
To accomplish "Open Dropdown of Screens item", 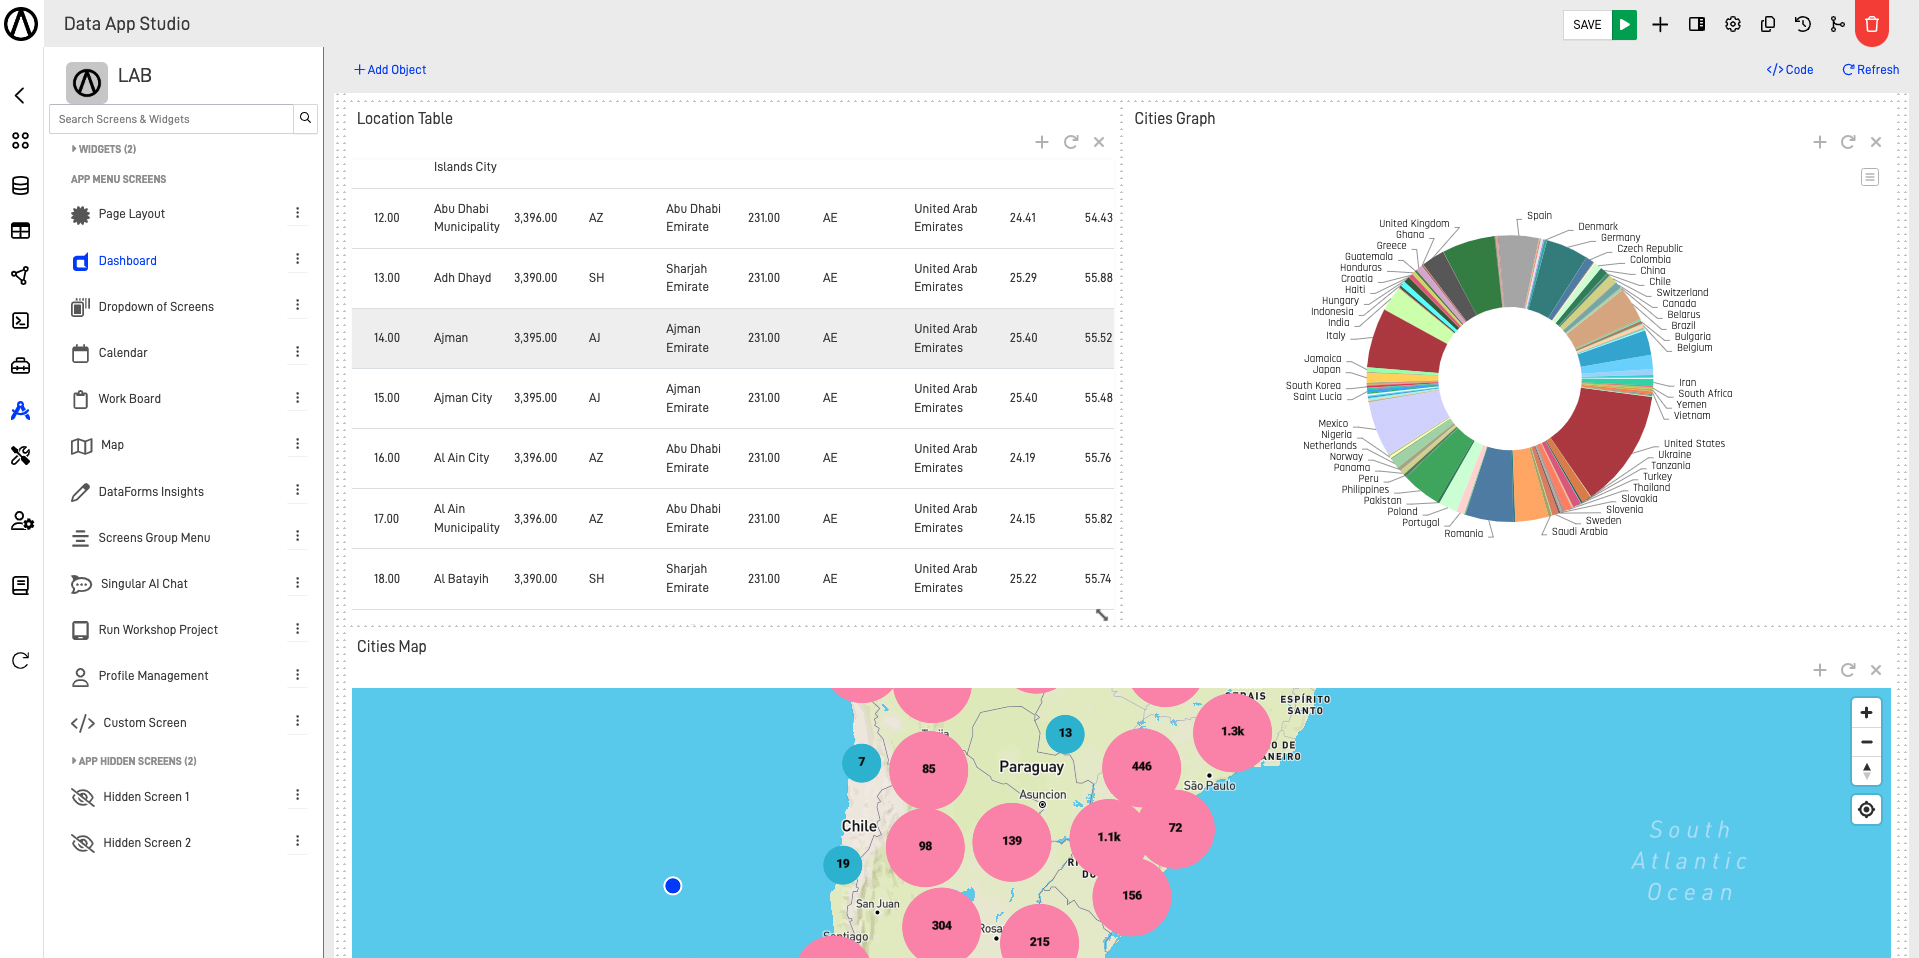I will click(156, 307).
